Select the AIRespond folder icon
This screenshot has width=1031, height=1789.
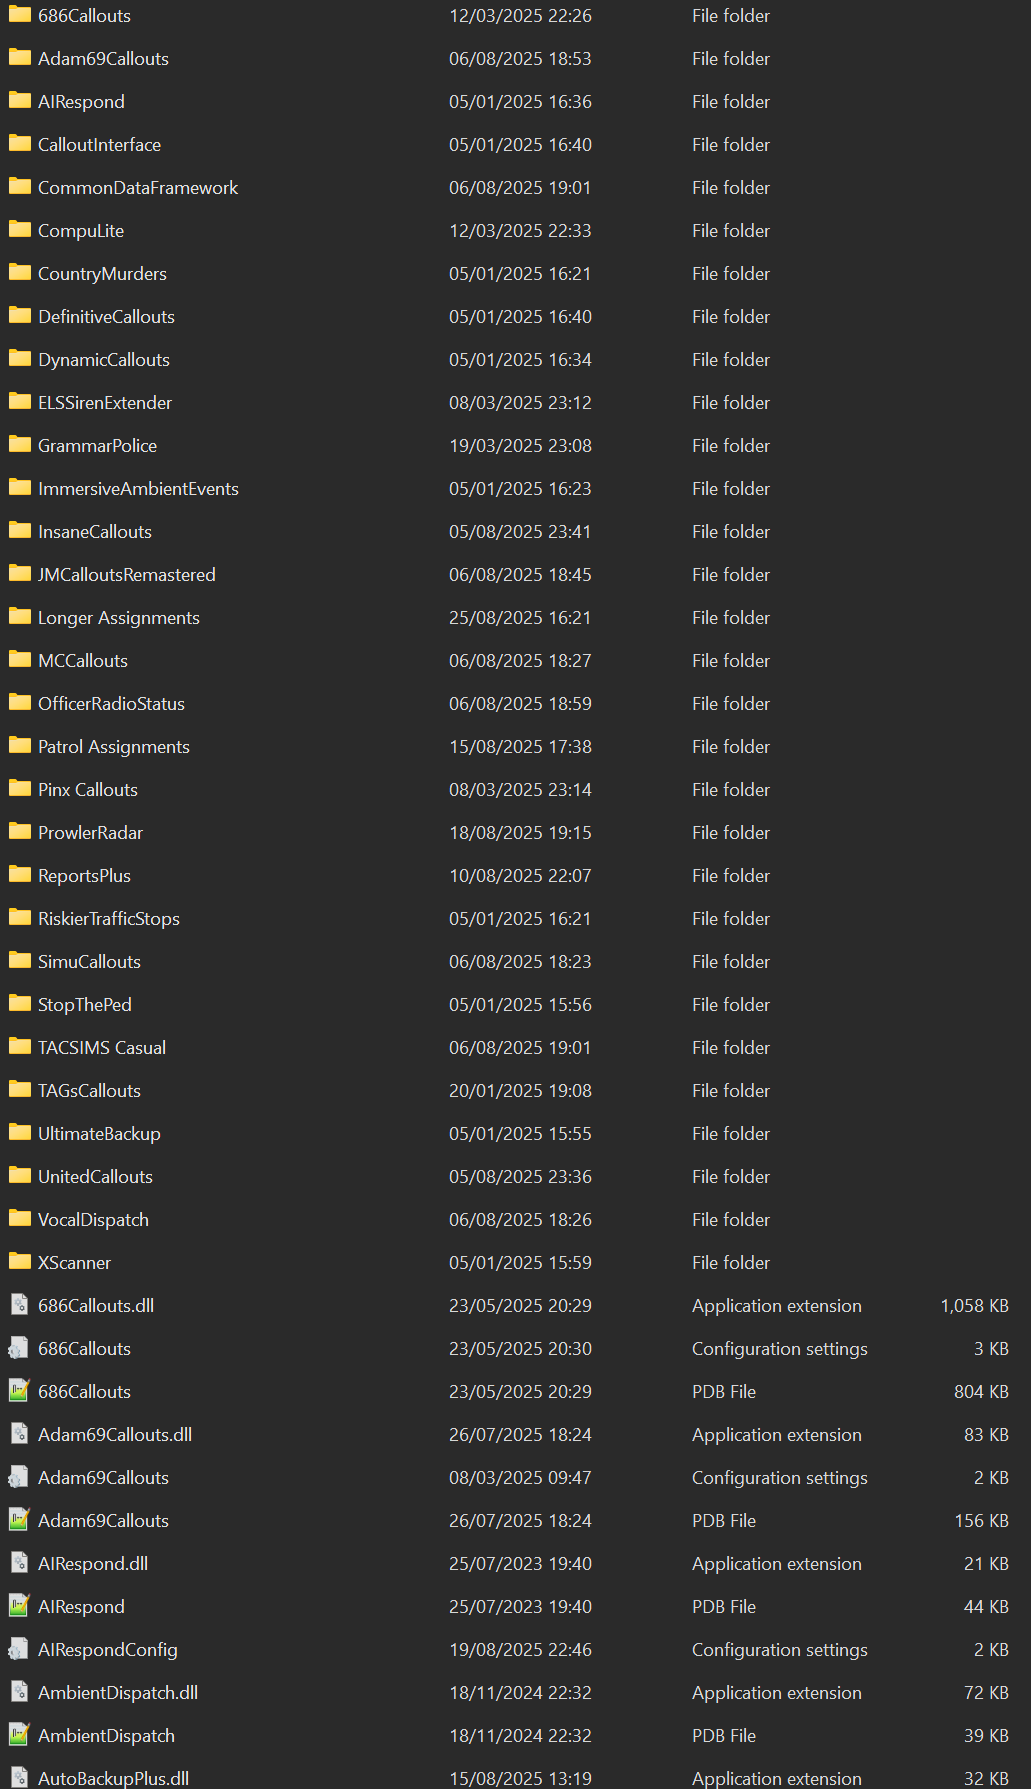[19, 101]
